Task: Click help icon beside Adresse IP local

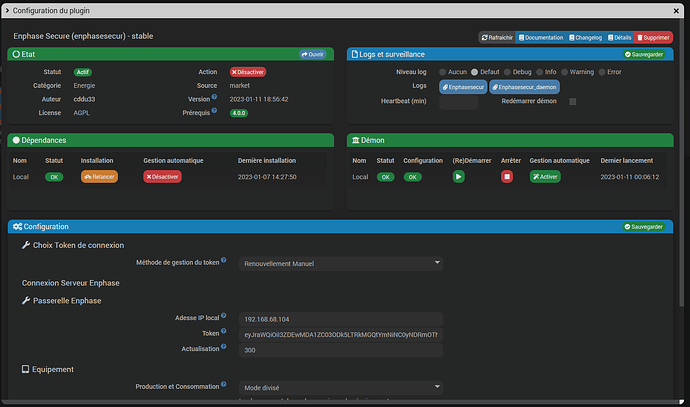Action: (224, 315)
